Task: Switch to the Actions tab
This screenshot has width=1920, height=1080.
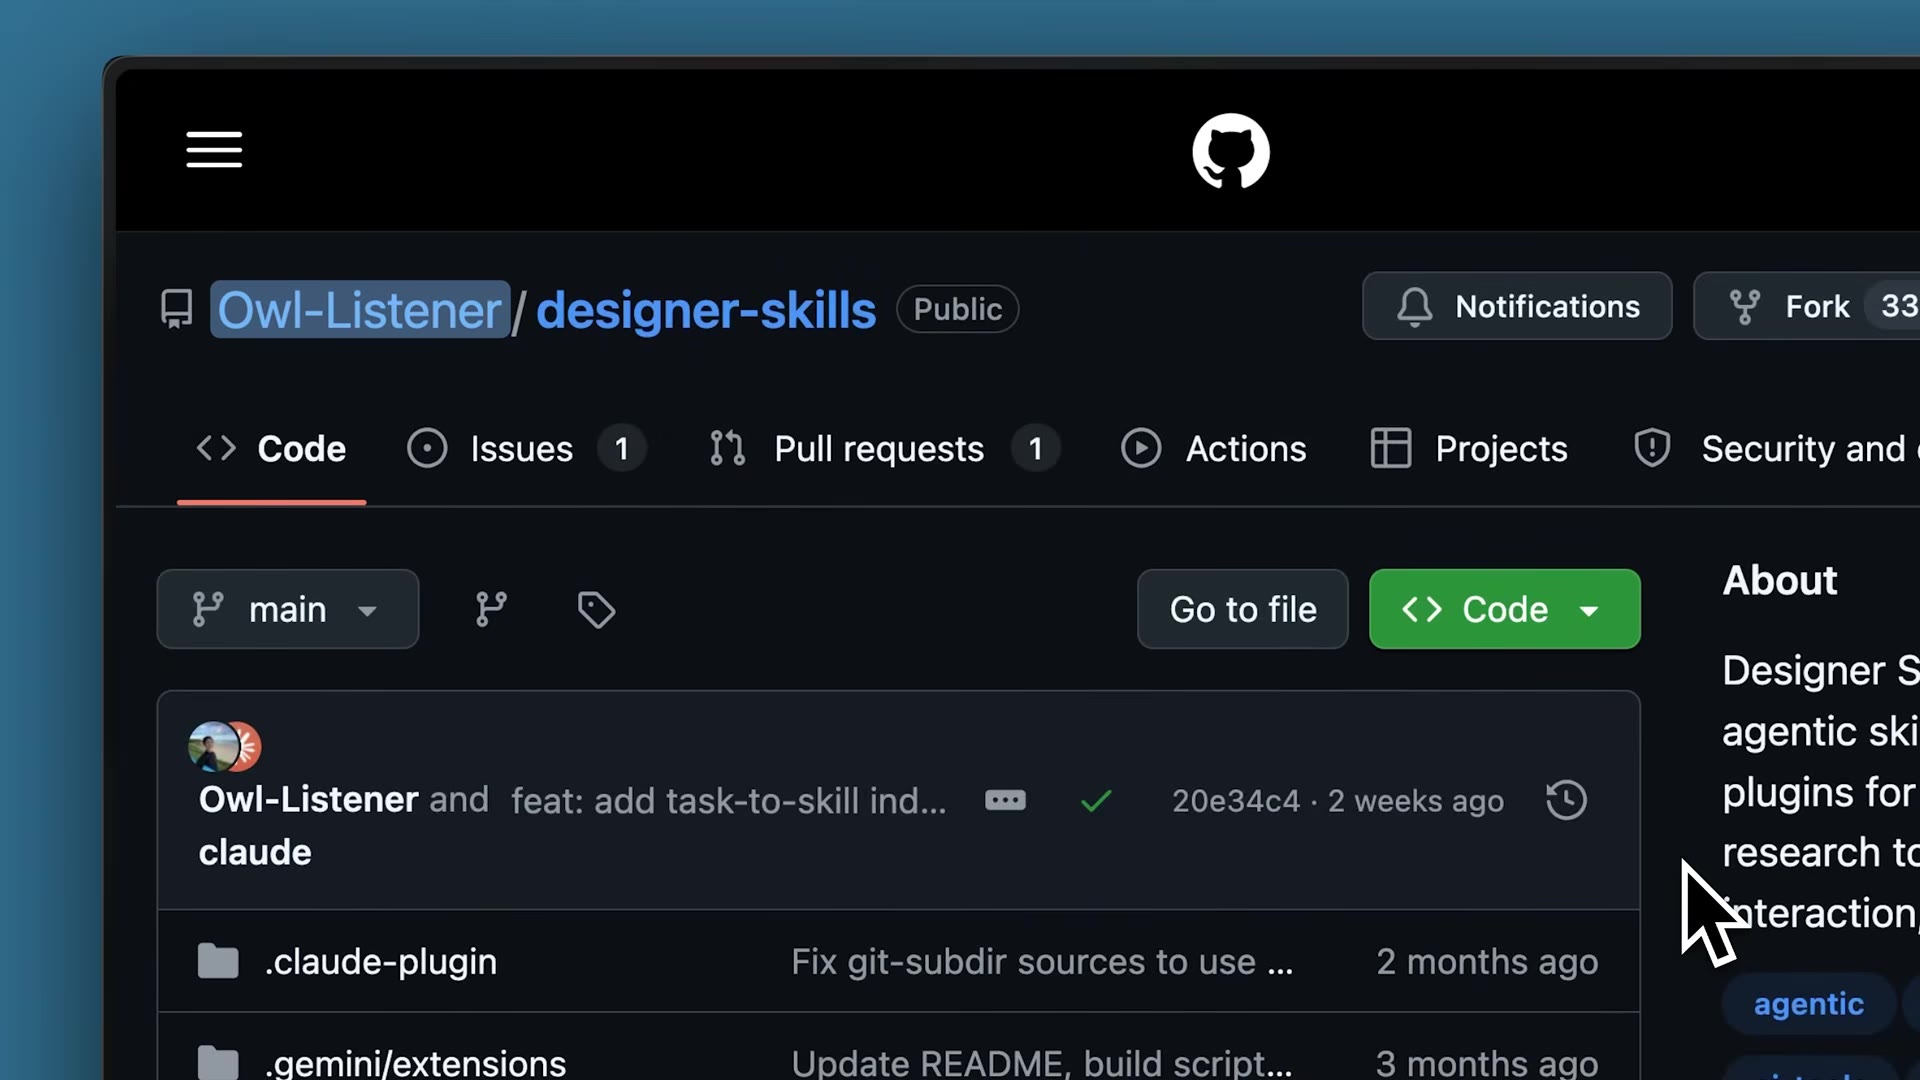Action: pos(1213,449)
